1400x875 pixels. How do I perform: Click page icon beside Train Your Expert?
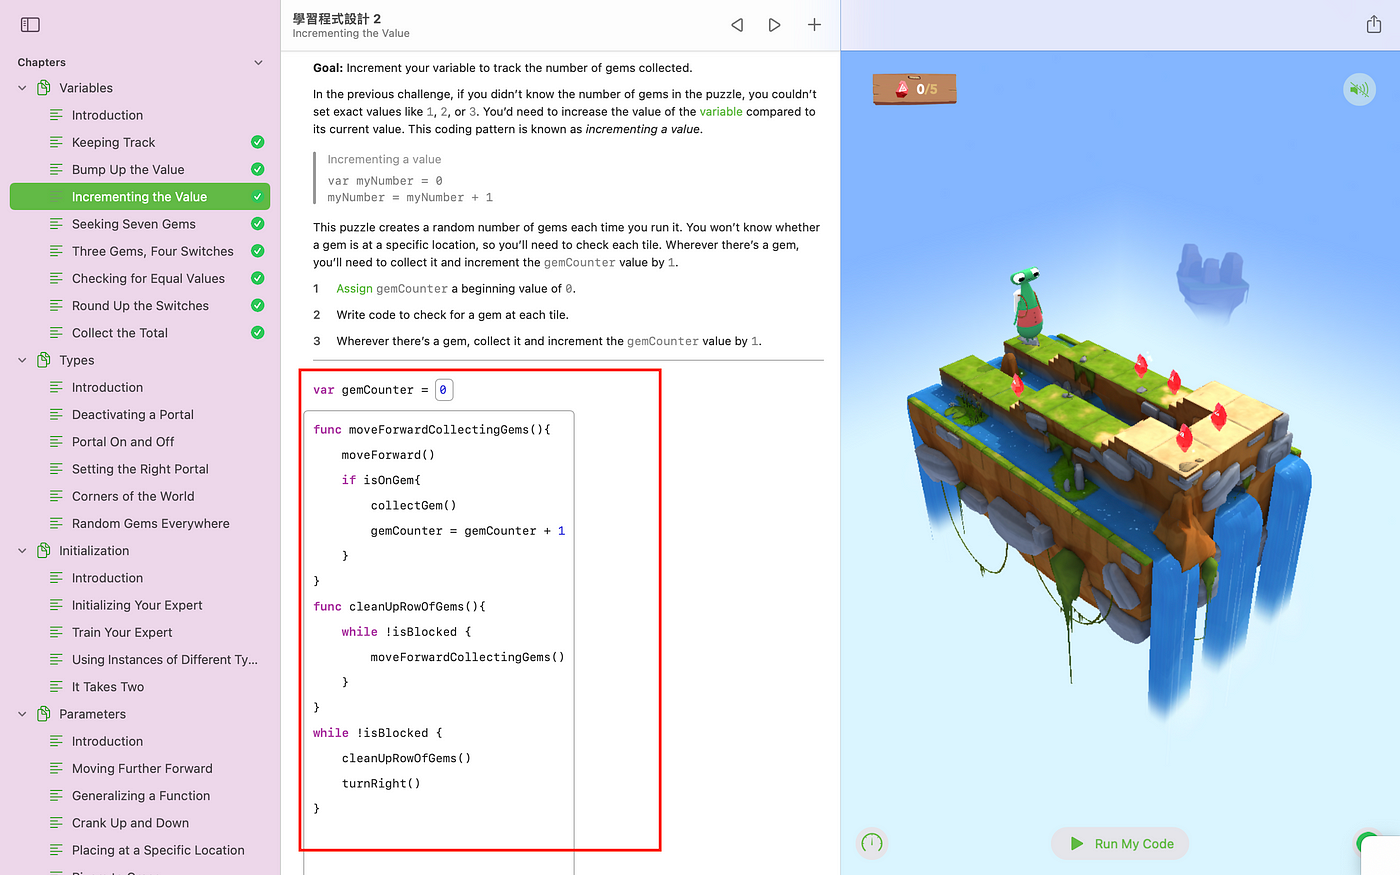(56, 633)
